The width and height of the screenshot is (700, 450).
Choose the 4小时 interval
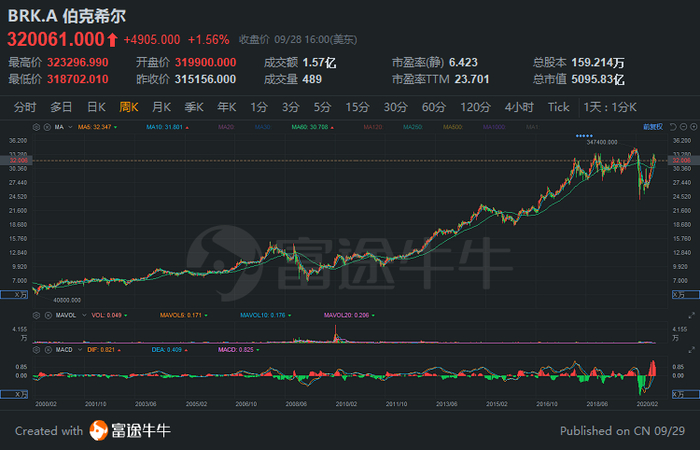click(519, 107)
